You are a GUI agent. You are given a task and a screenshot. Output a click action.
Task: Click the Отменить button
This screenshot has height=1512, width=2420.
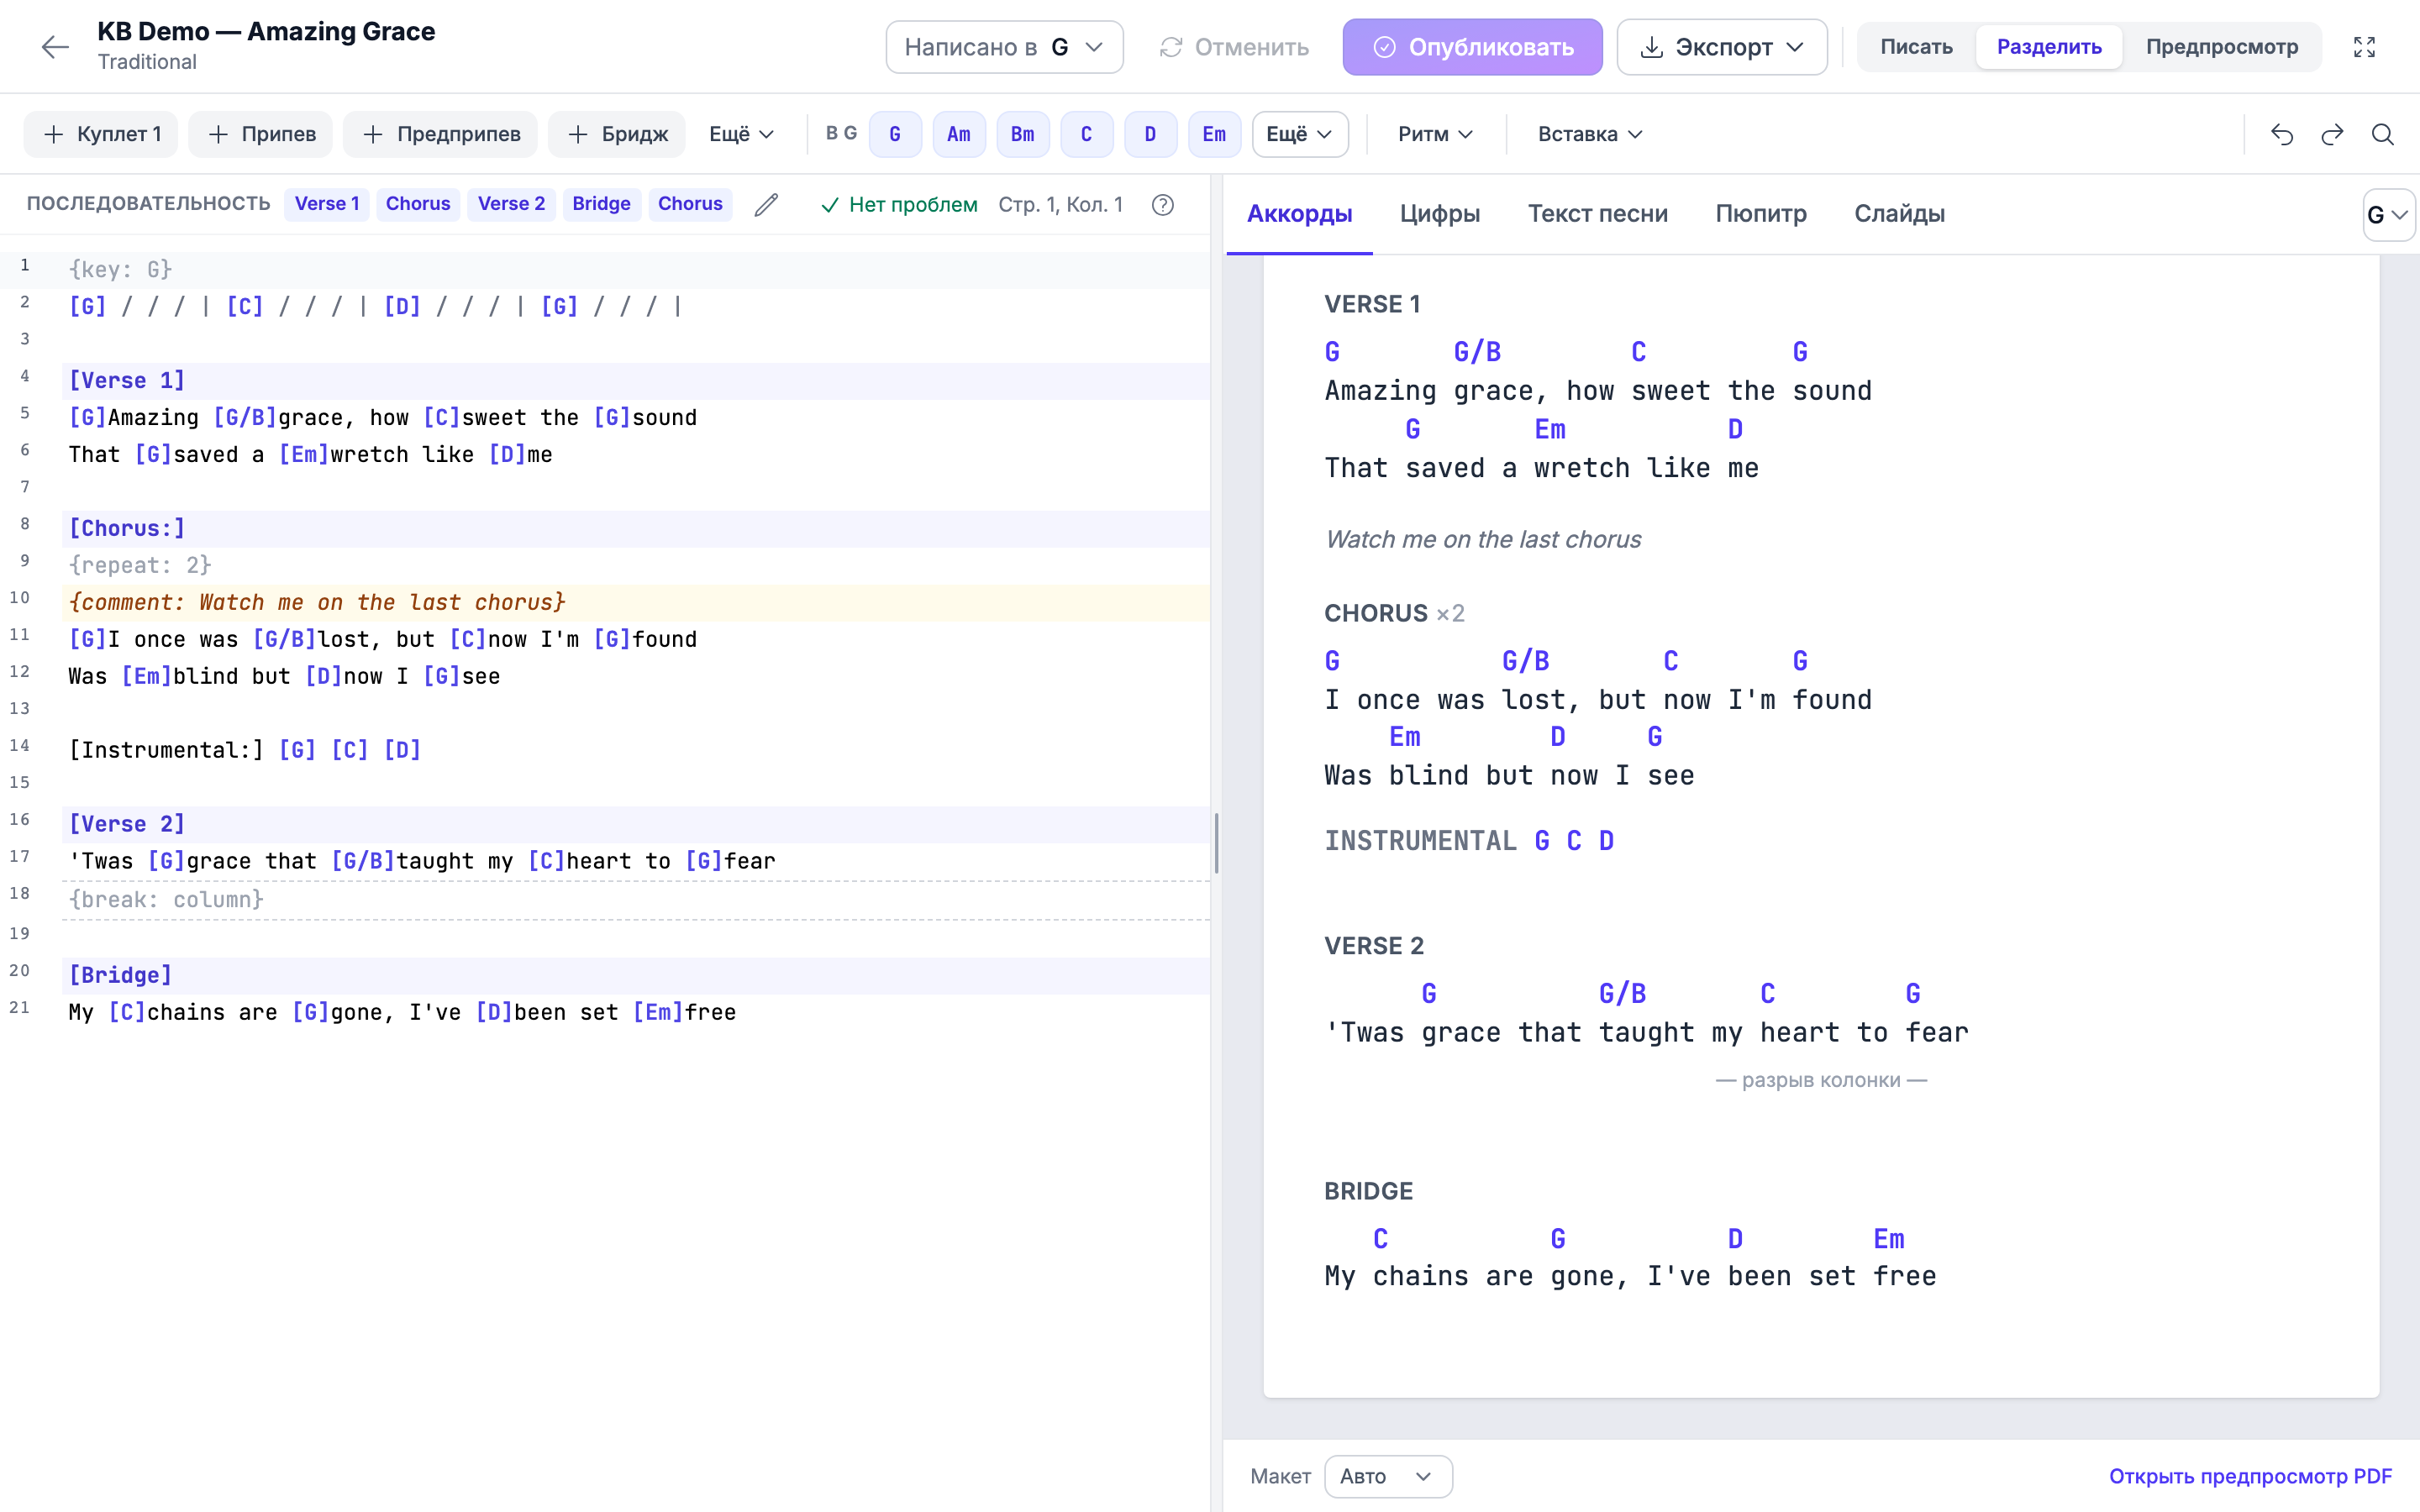click(1234, 47)
